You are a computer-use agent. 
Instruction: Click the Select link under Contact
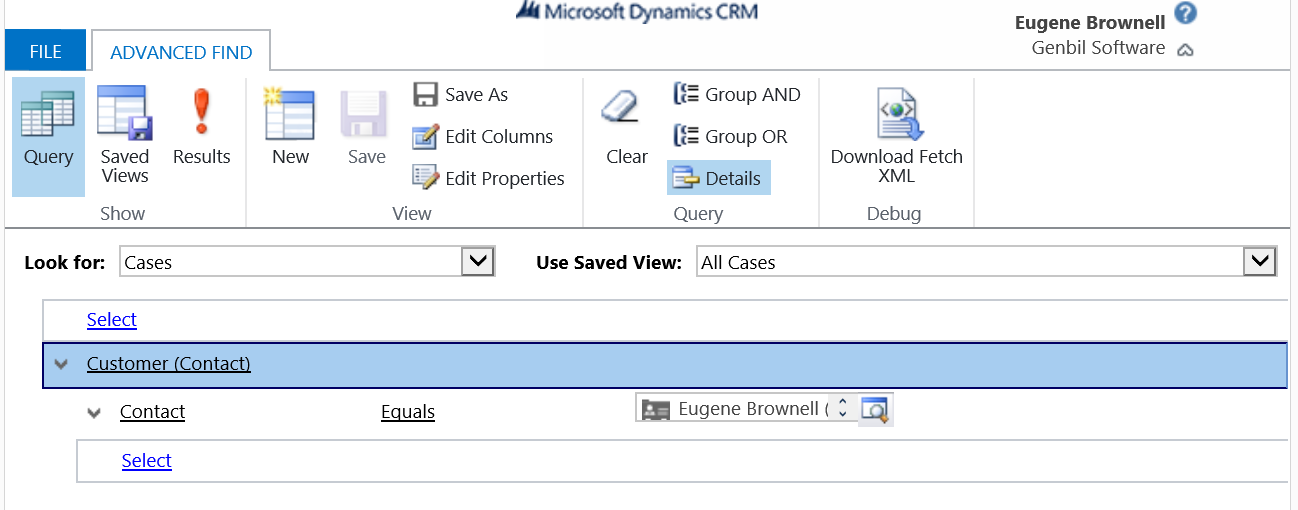click(147, 461)
